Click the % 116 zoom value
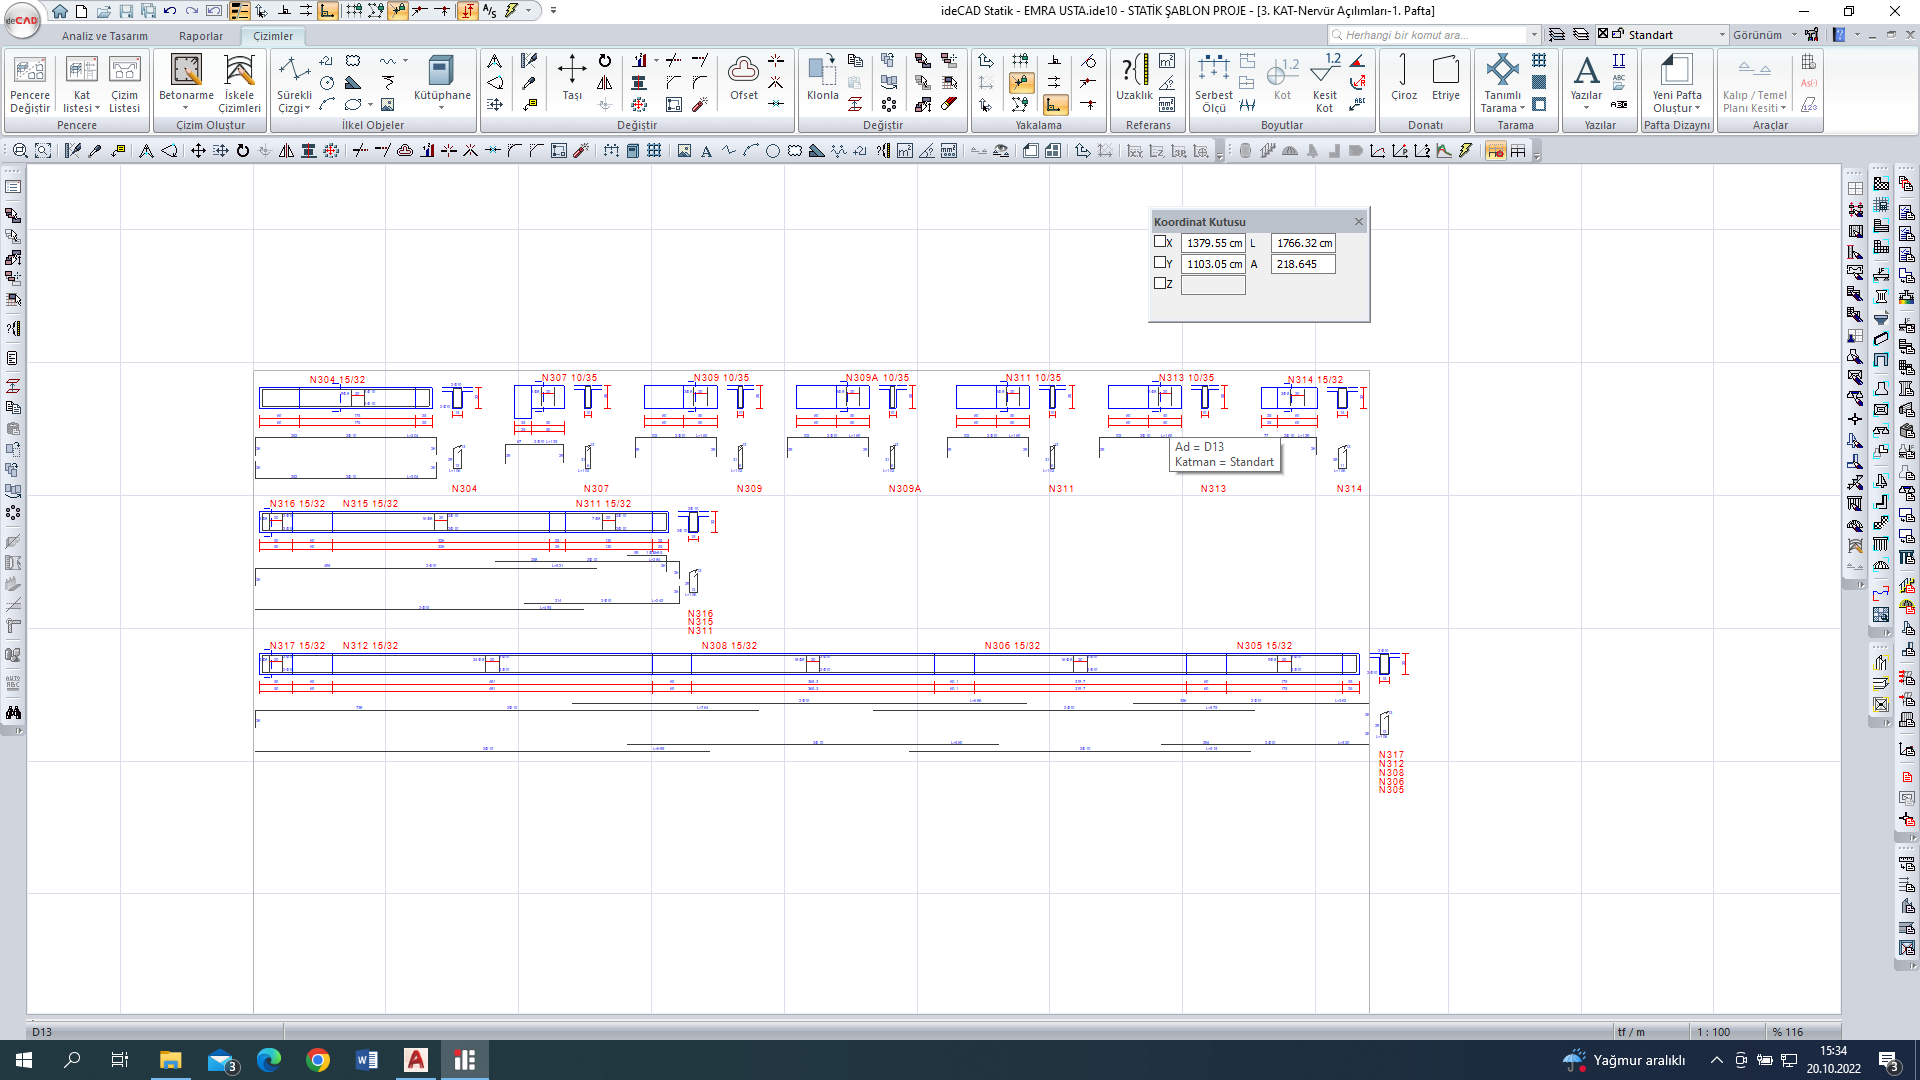This screenshot has height=1080, width=1920. point(1787,1032)
